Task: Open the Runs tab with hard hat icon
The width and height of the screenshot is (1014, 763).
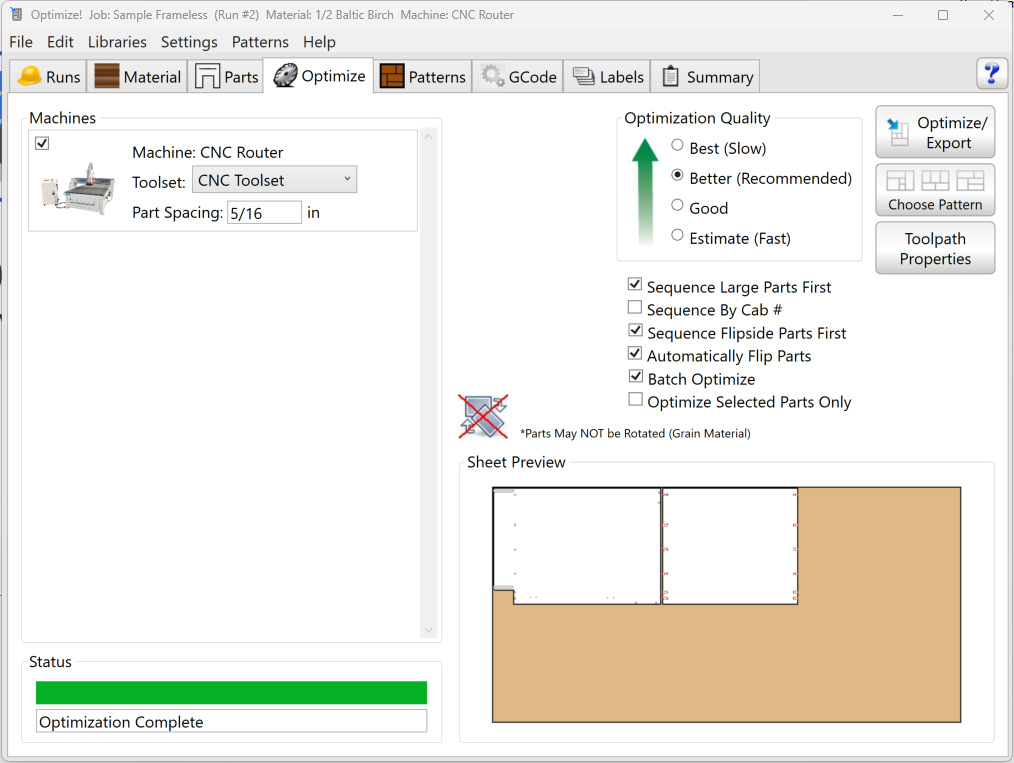Action: pyautogui.click(x=30, y=77)
